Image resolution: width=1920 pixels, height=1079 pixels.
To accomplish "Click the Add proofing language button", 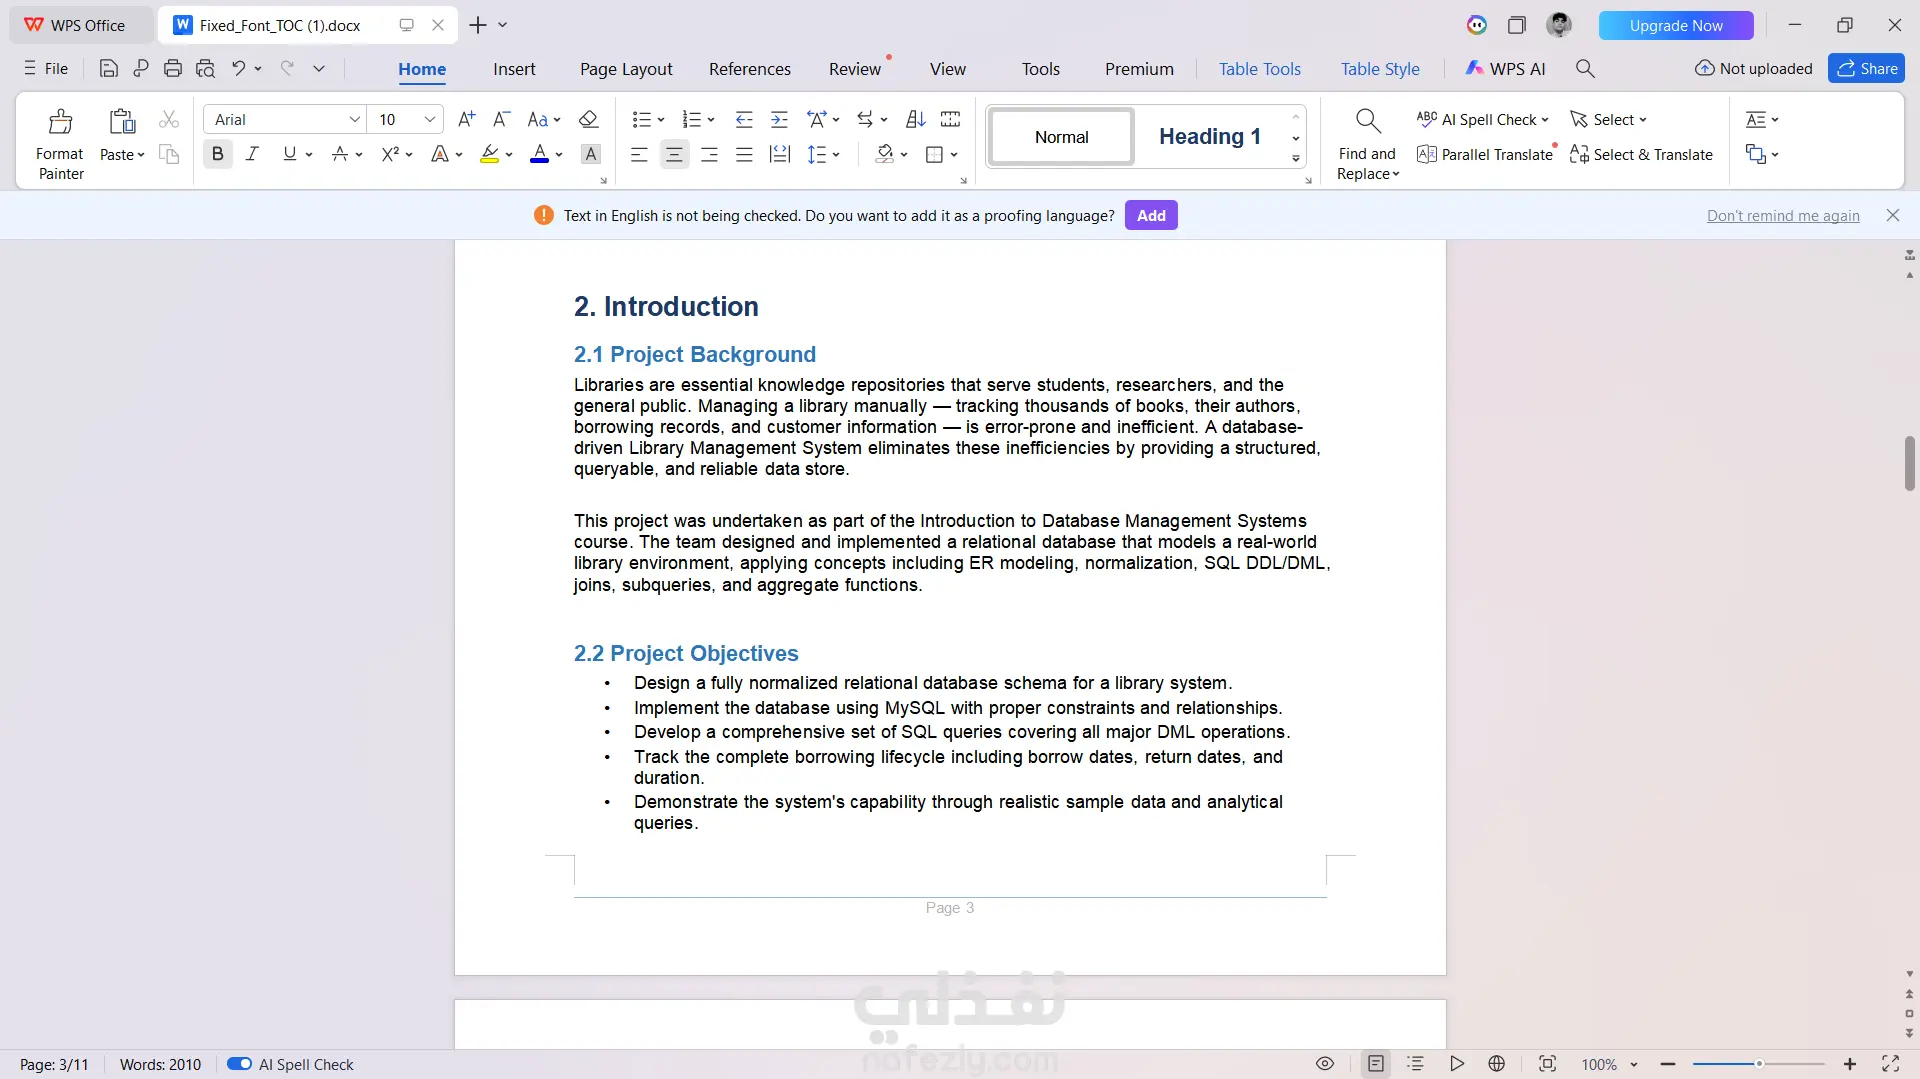I will [1151, 215].
